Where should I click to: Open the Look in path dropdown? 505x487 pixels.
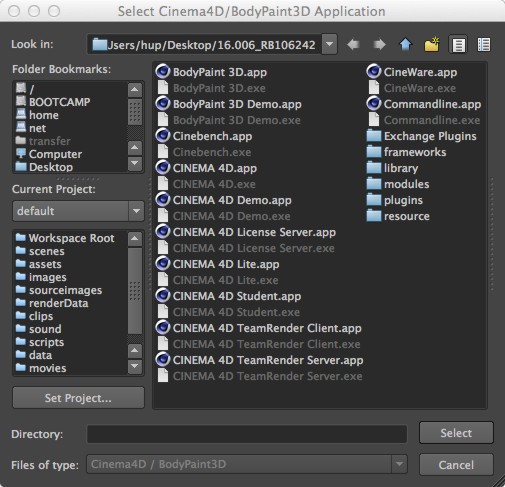click(329, 44)
